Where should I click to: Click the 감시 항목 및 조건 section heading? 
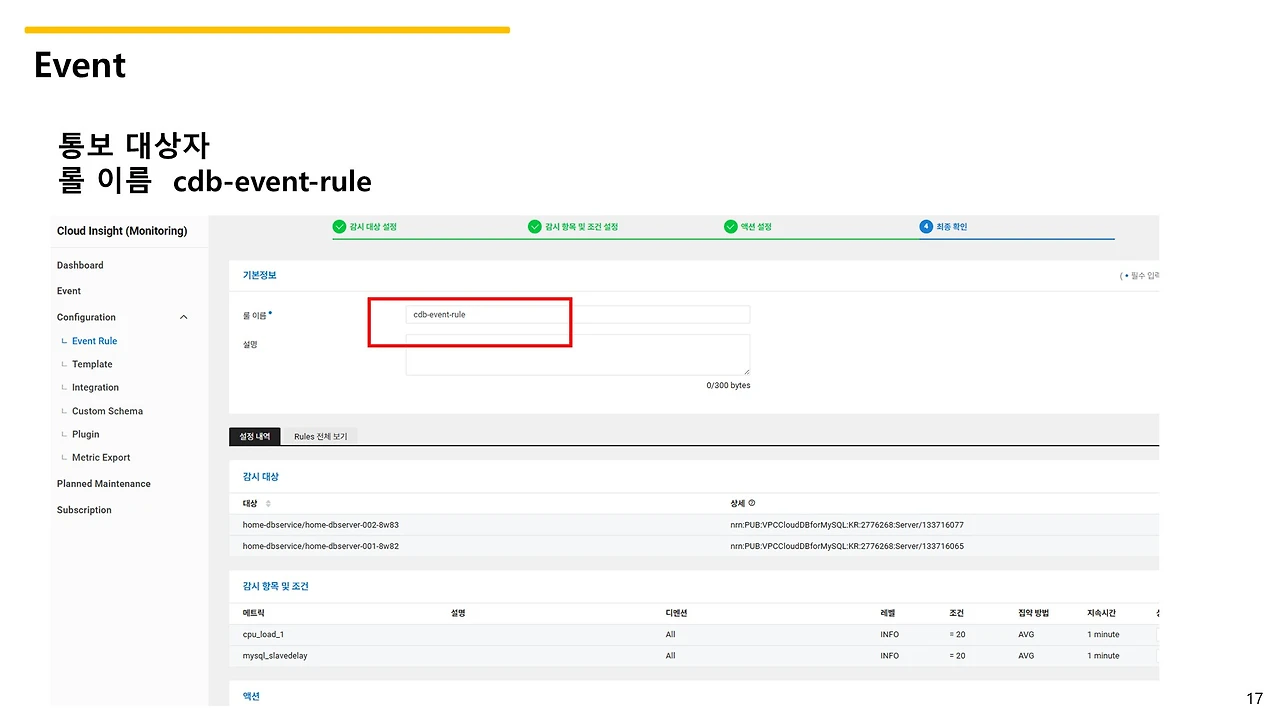coord(276,586)
